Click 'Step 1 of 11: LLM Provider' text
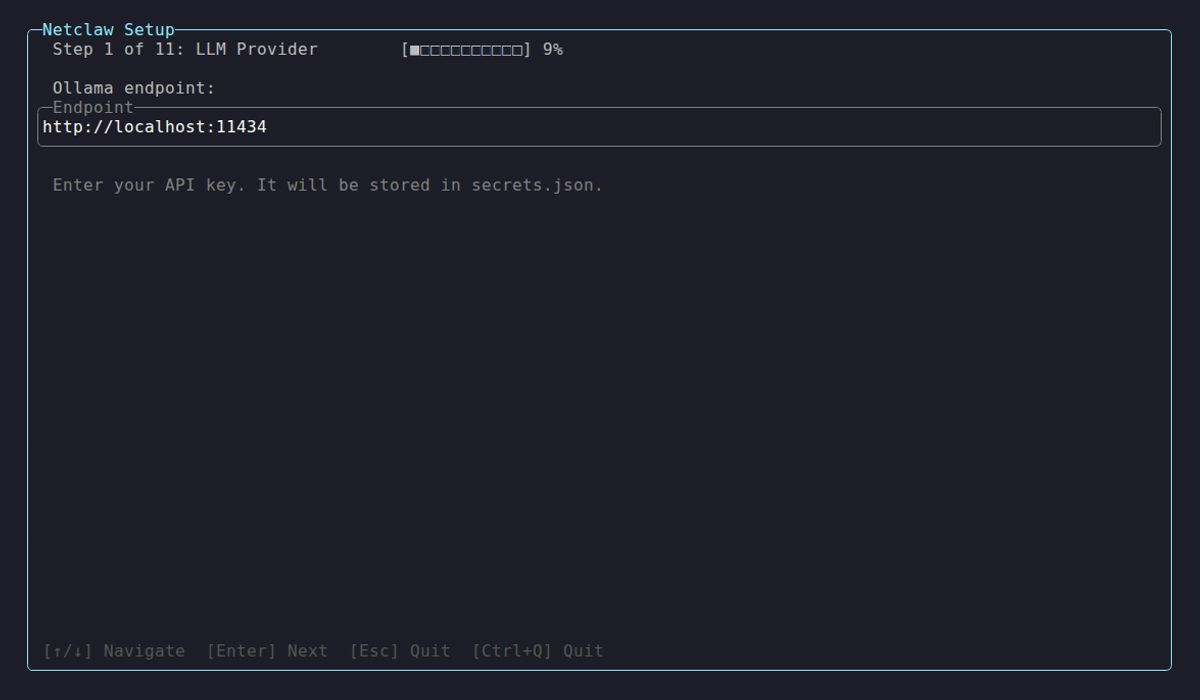Screen dimensions: 1200x700 click(x=185, y=49)
